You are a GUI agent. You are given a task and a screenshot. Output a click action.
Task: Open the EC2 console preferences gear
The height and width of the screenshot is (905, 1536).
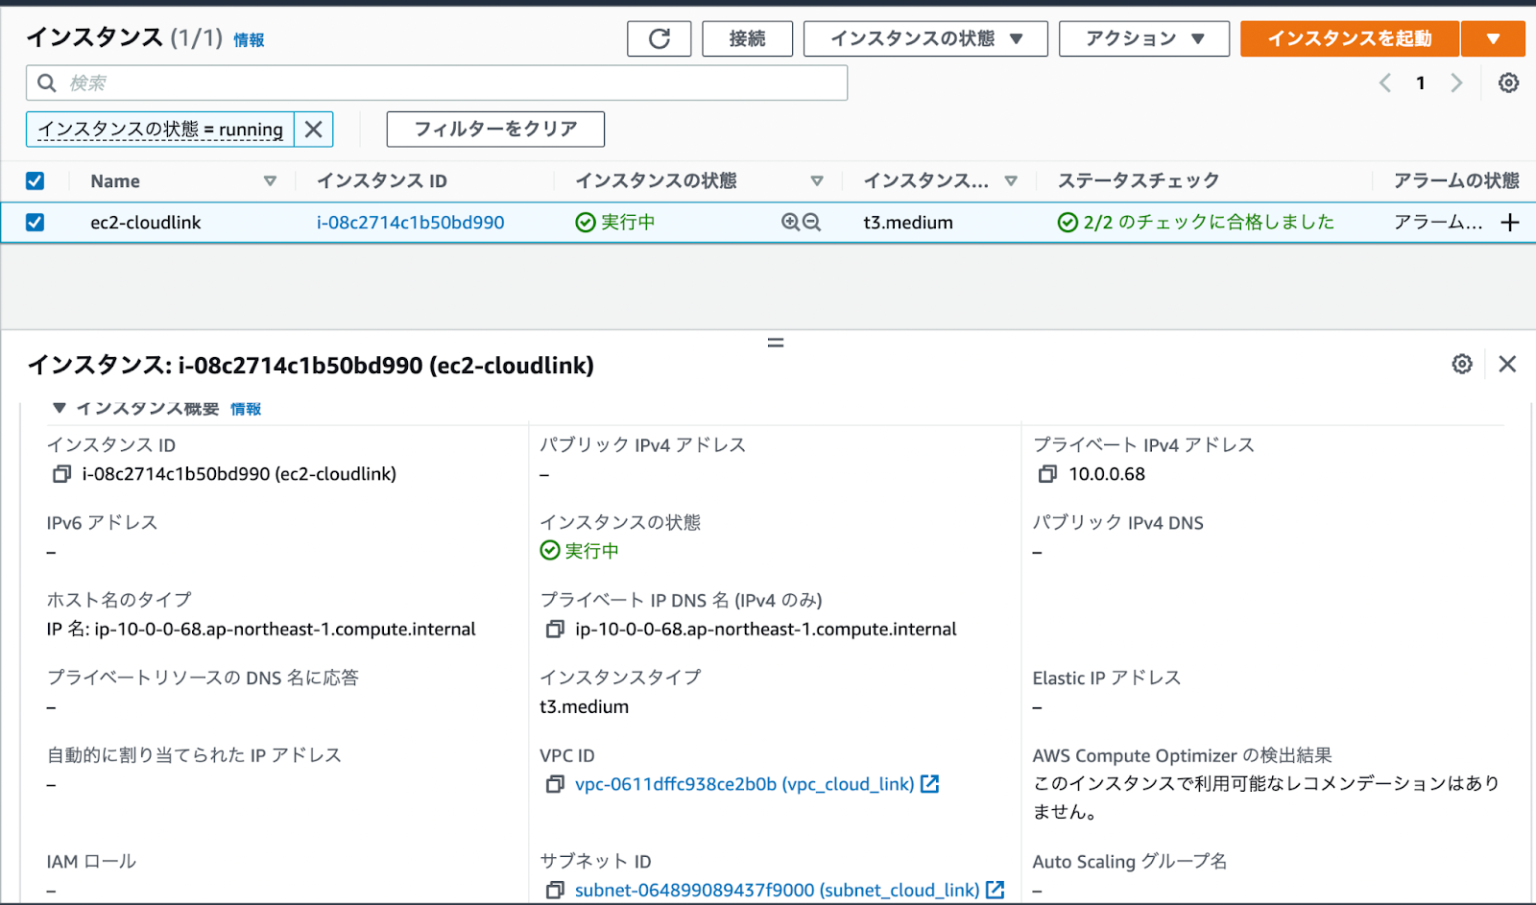tap(1508, 83)
